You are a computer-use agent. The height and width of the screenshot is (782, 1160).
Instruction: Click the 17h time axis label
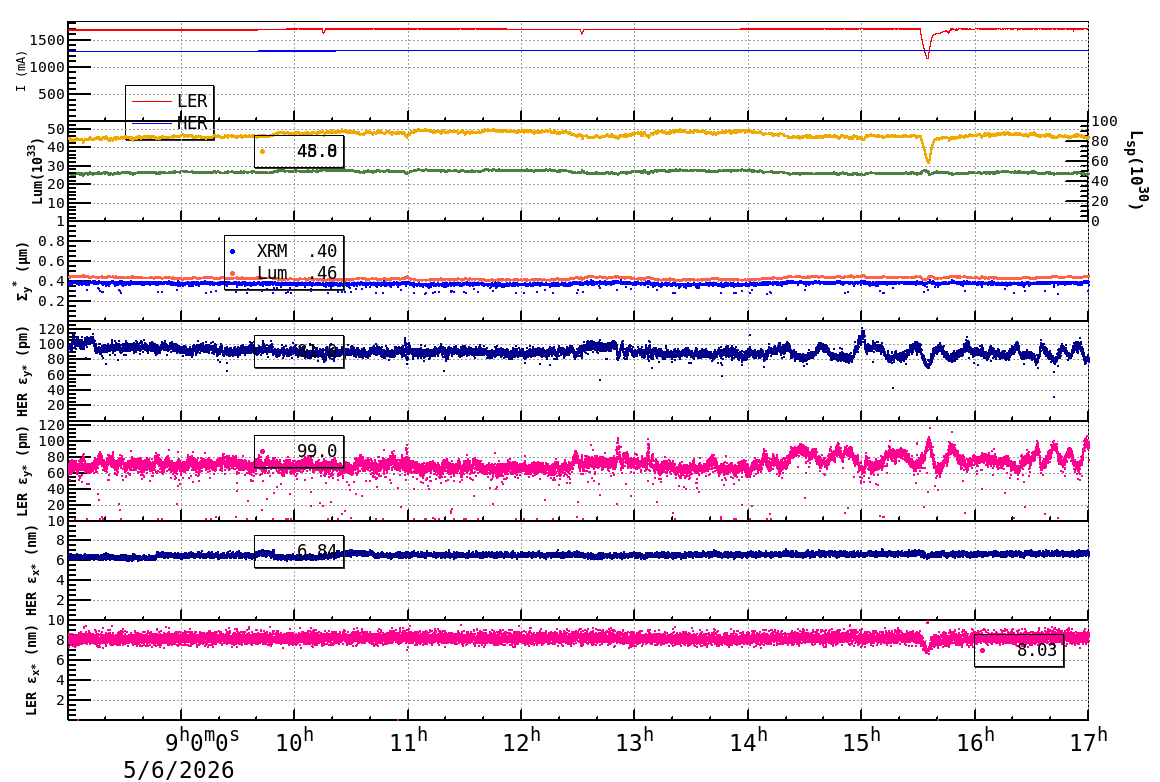(1088, 739)
